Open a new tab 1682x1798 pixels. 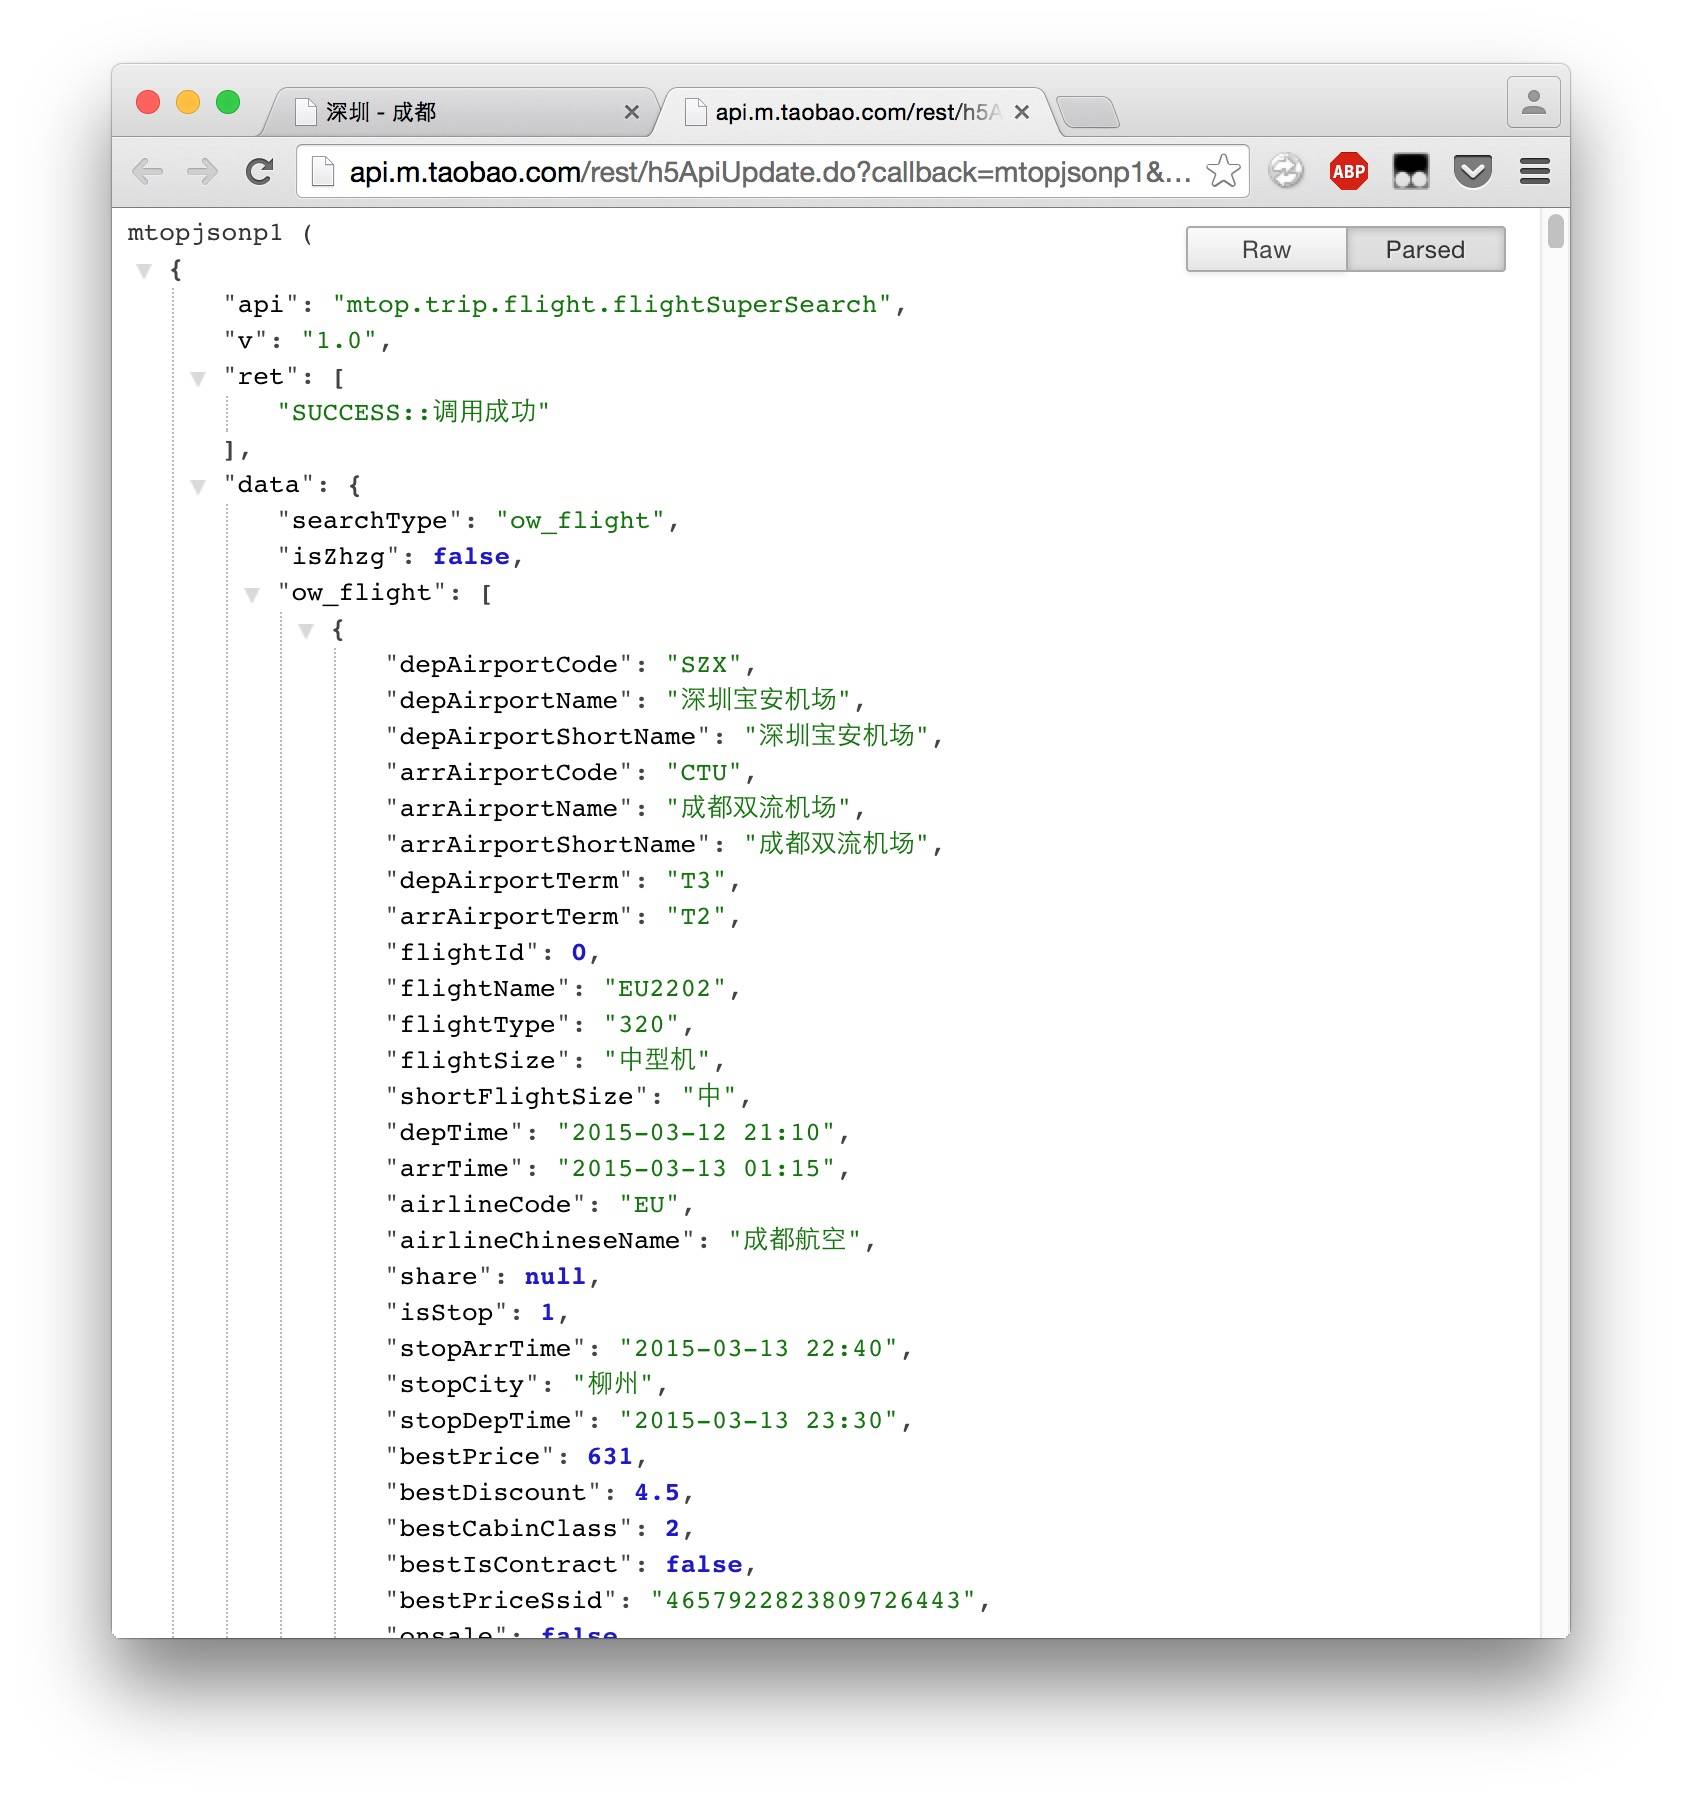click(1088, 113)
